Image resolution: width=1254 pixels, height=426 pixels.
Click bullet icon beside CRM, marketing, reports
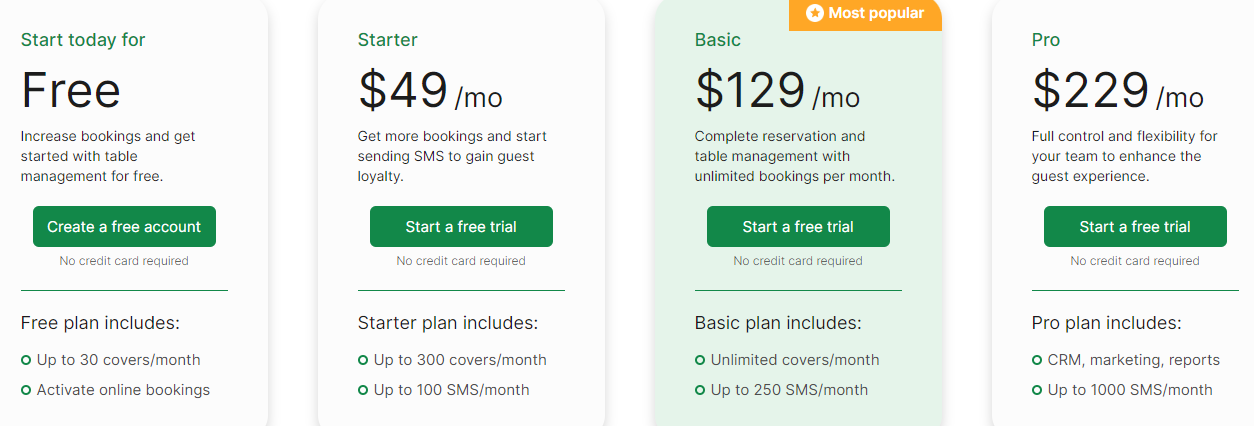click(x=1037, y=360)
